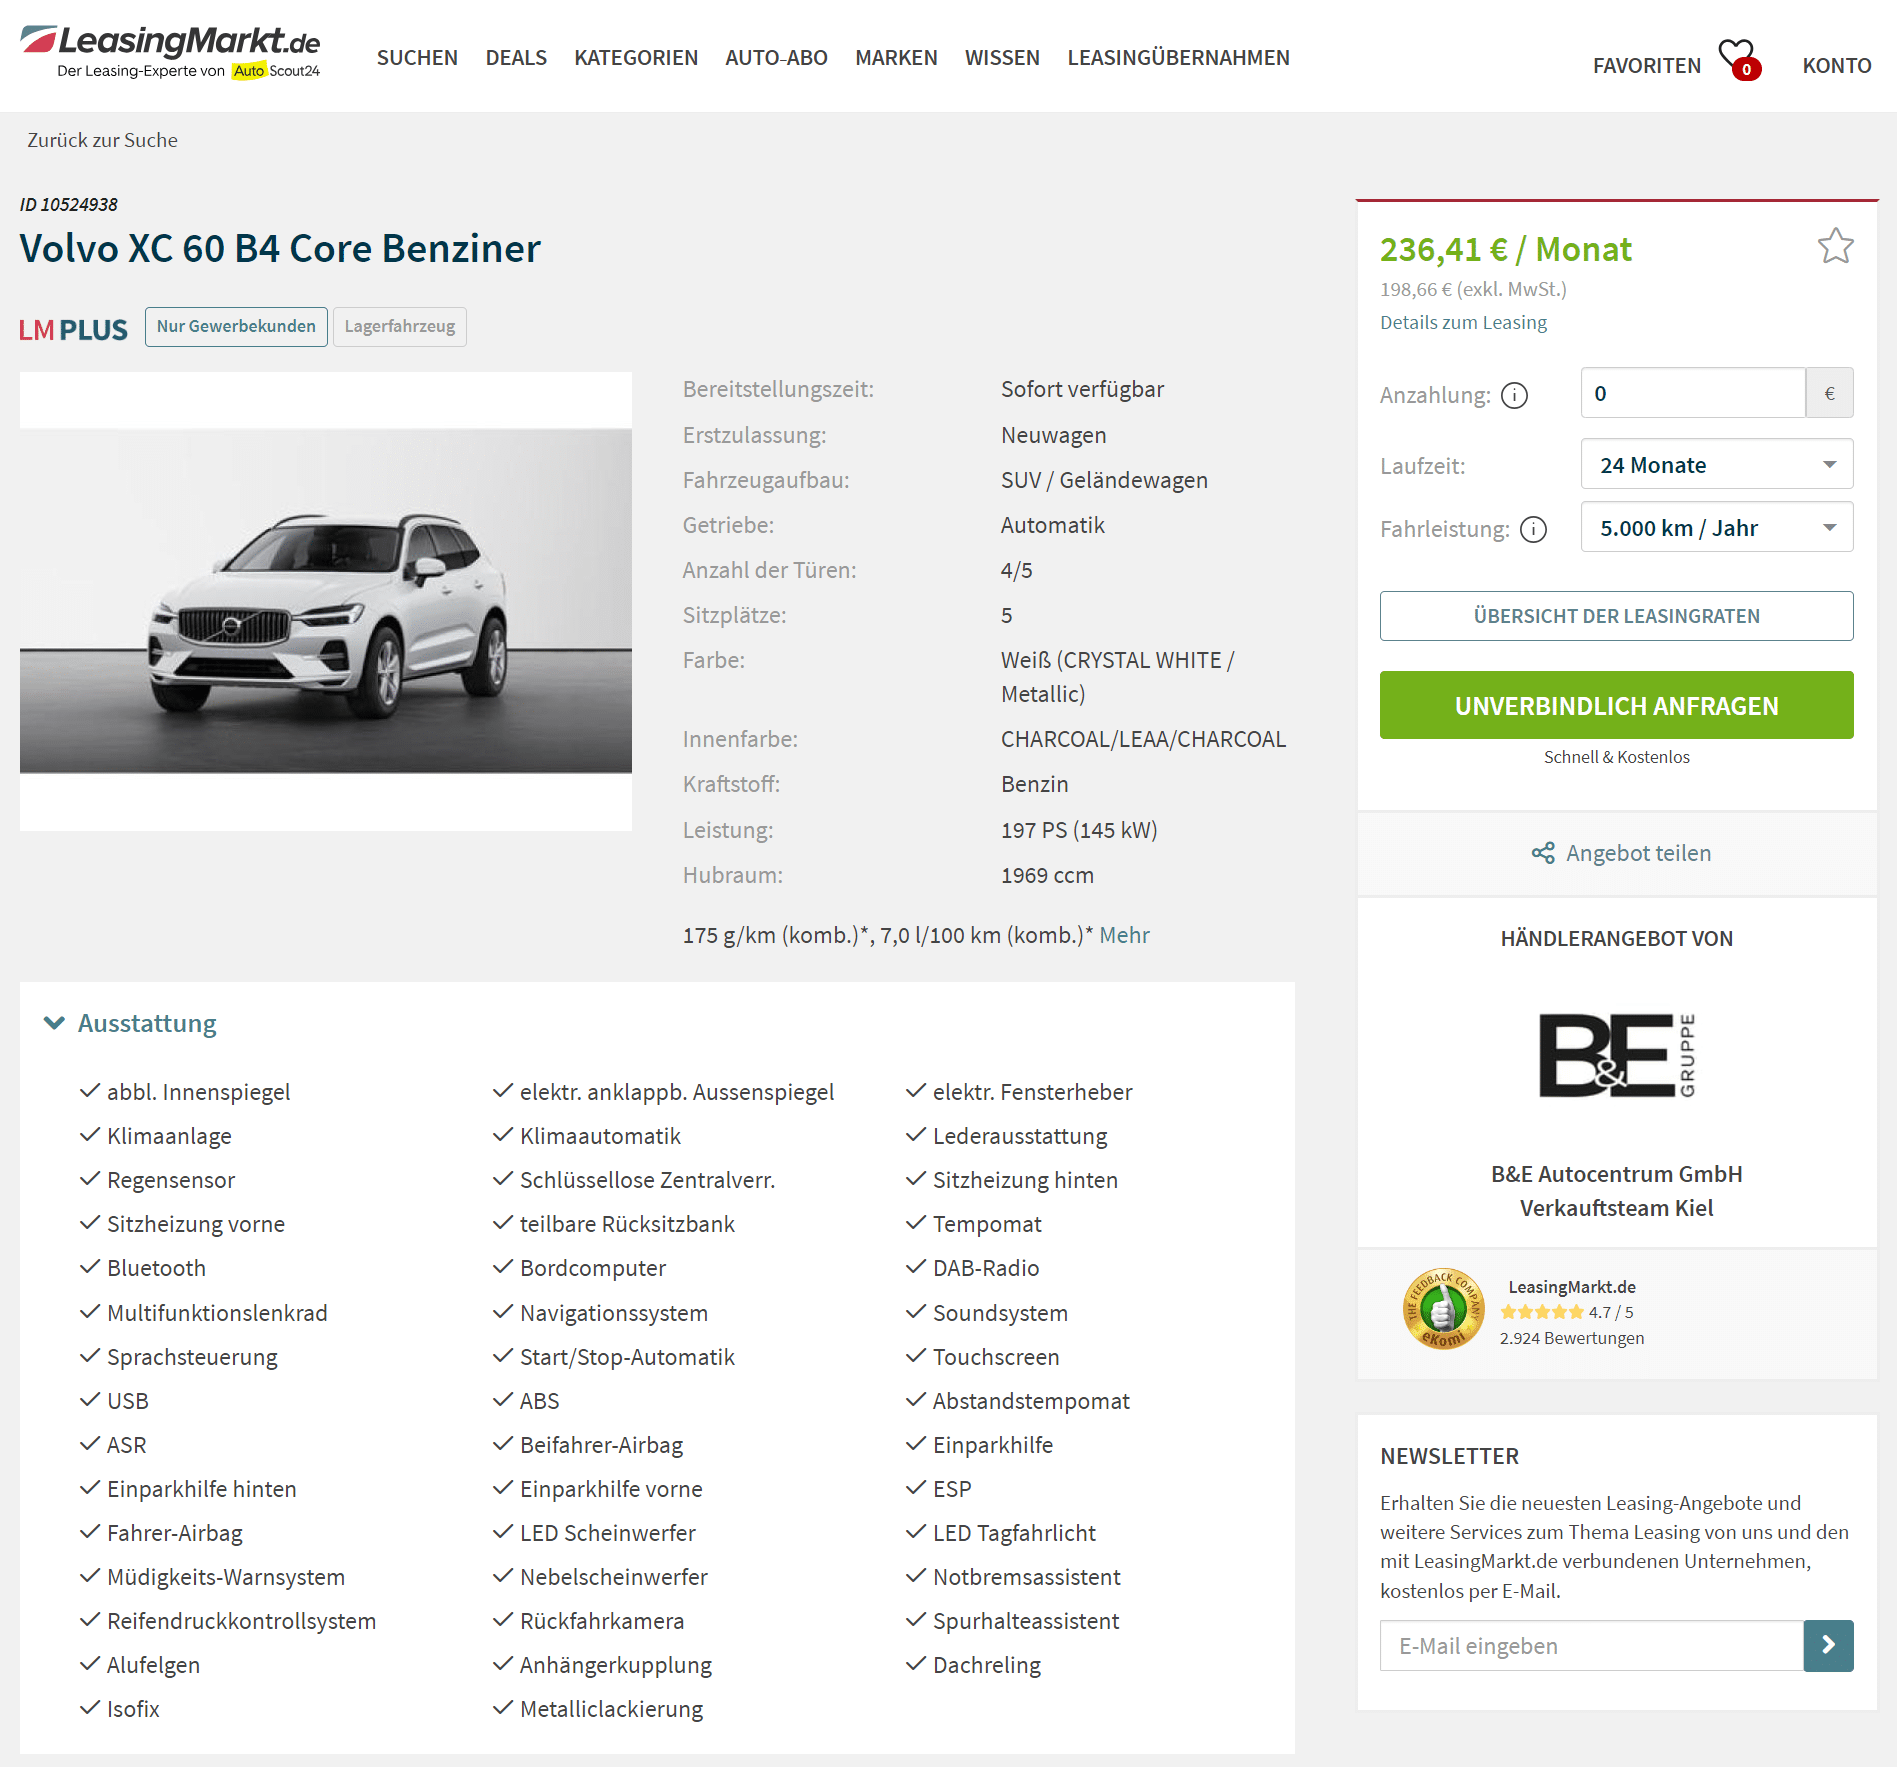This screenshot has width=1897, height=1767.
Task: Click the eKomi feedback badge
Action: pyautogui.click(x=1443, y=1309)
